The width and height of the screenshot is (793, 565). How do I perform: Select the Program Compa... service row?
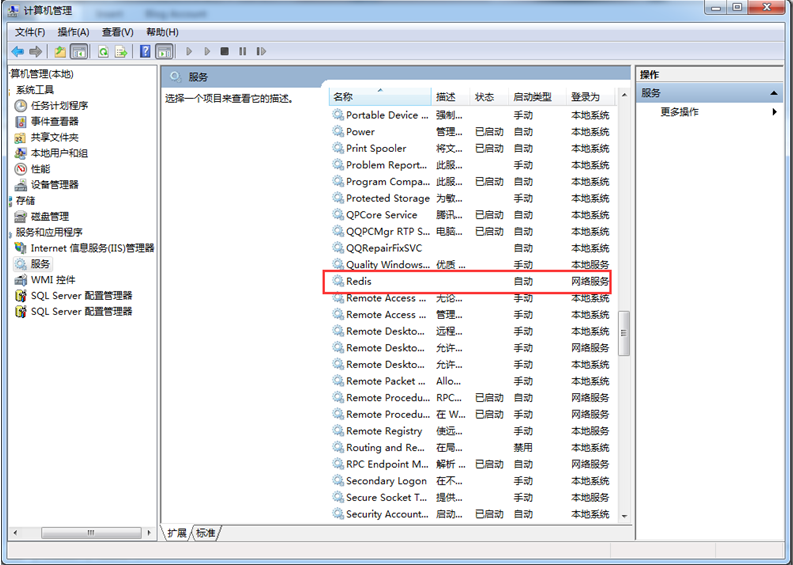pos(471,182)
